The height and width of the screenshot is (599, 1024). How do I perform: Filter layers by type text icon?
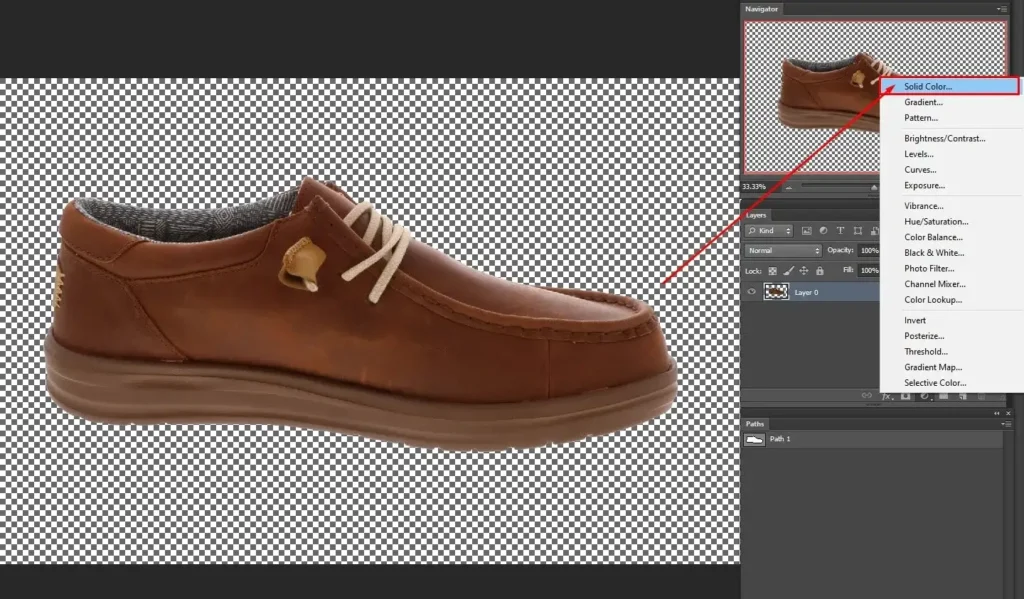(x=841, y=230)
